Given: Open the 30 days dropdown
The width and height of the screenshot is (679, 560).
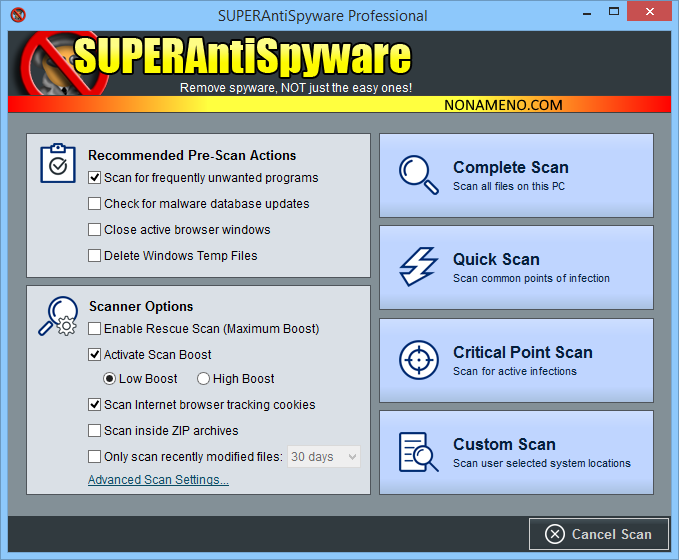Looking at the screenshot, I should [324, 457].
